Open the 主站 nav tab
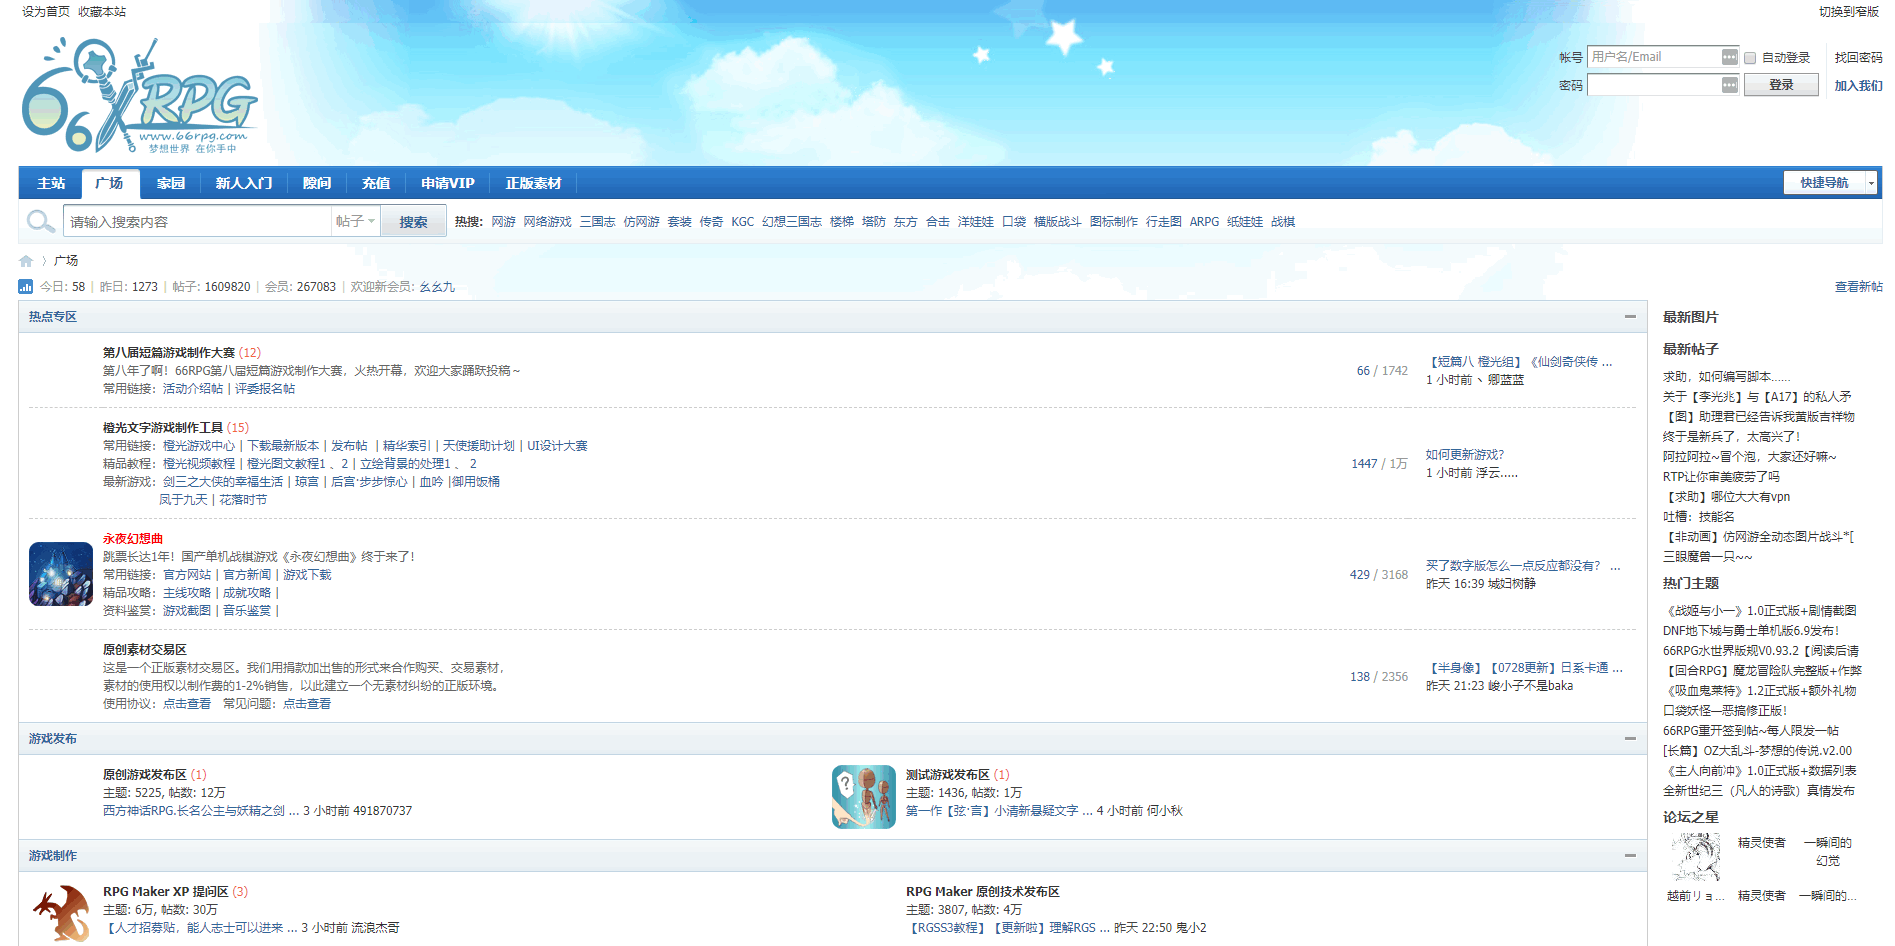 pos(51,183)
